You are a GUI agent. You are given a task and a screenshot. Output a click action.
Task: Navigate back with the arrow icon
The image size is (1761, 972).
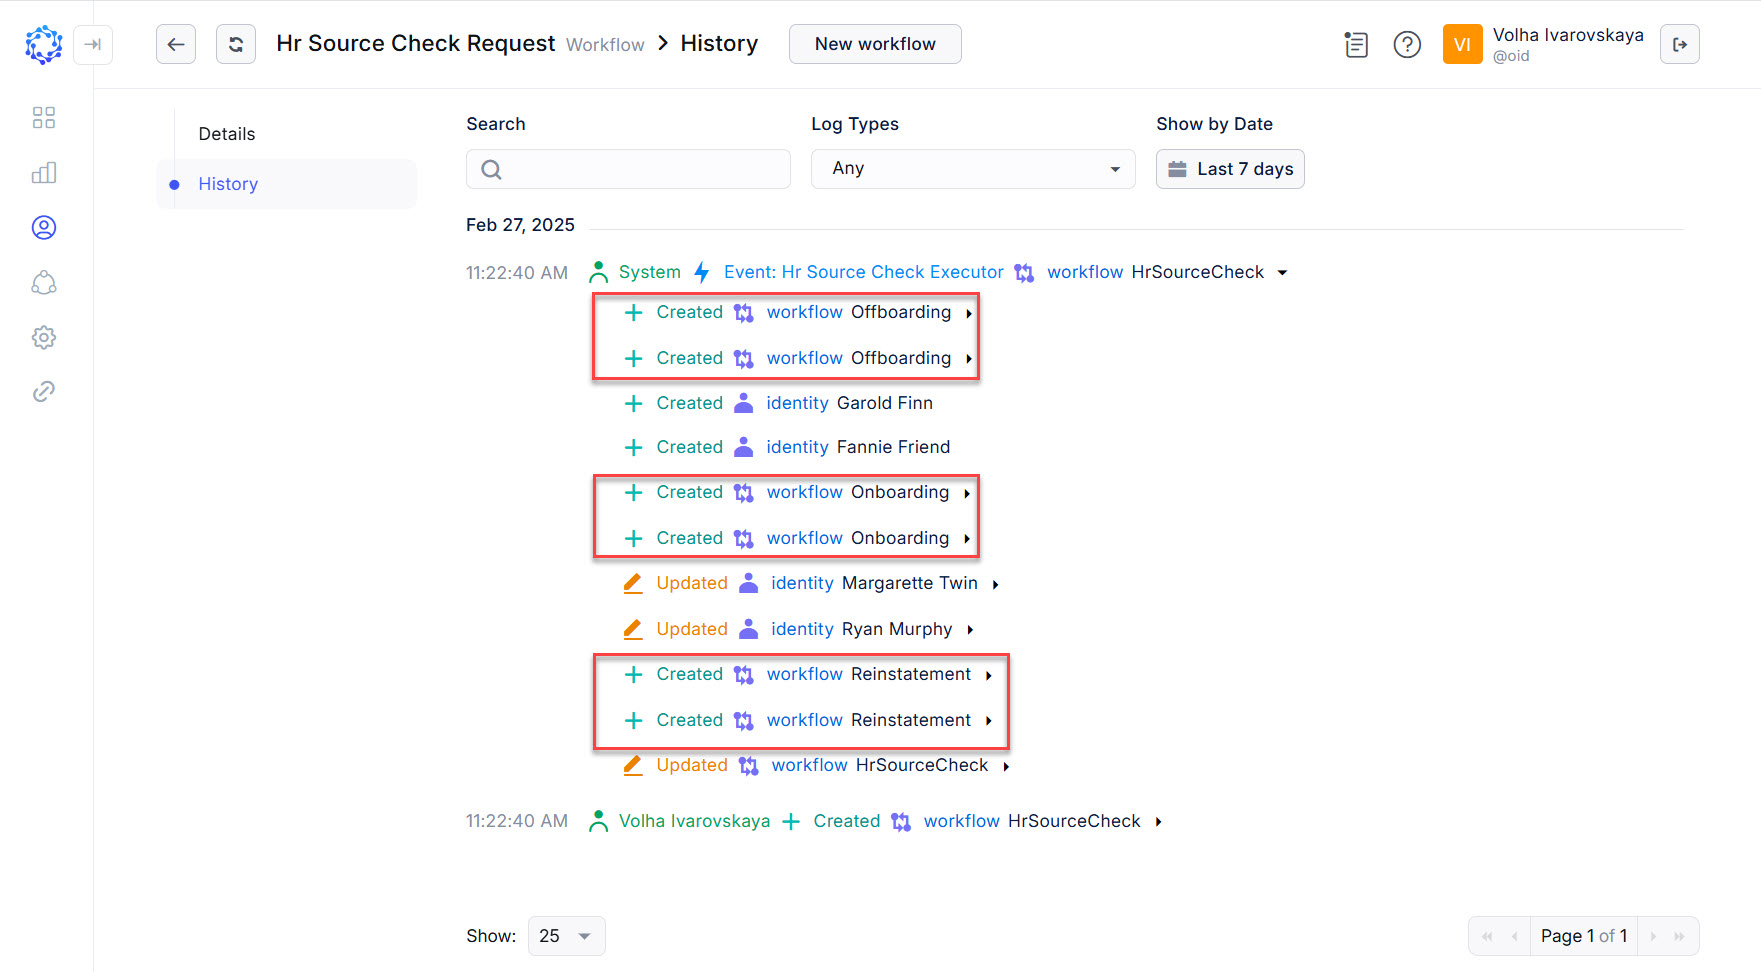pyautogui.click(x=175, y=44)
